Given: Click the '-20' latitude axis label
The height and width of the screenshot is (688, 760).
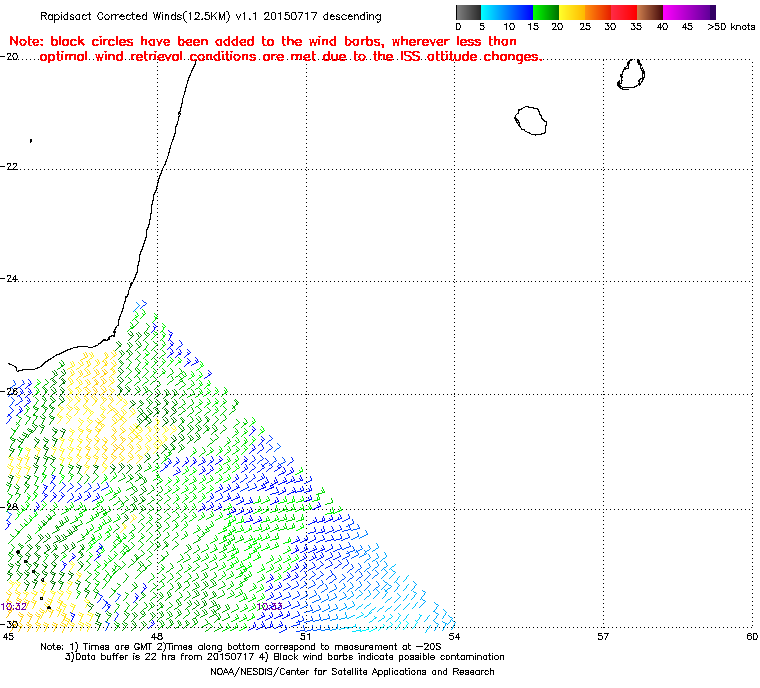Looking at the screenshot, I should coord(9,56).
